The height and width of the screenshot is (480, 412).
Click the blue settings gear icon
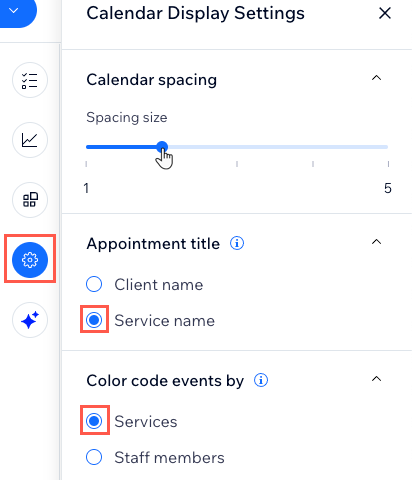pyautogui.click(x=30, y=260)
